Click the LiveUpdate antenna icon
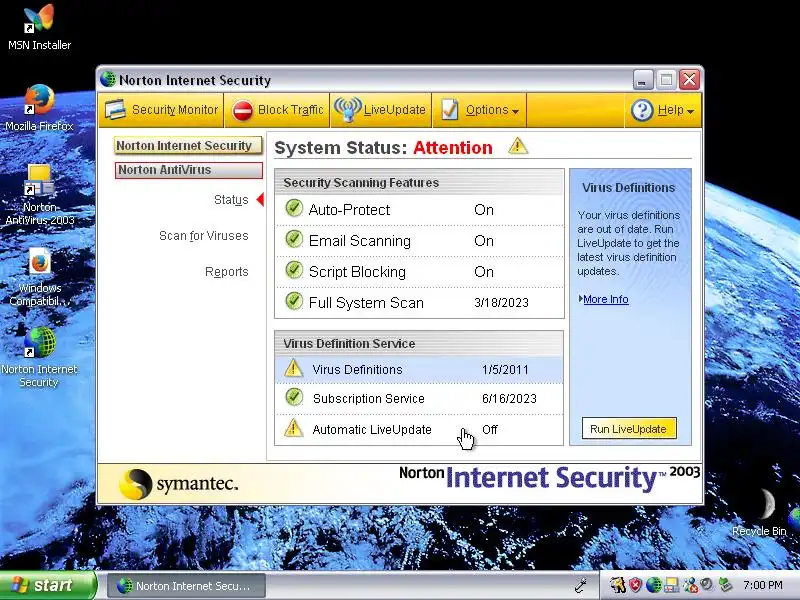 tap(348, 110)
